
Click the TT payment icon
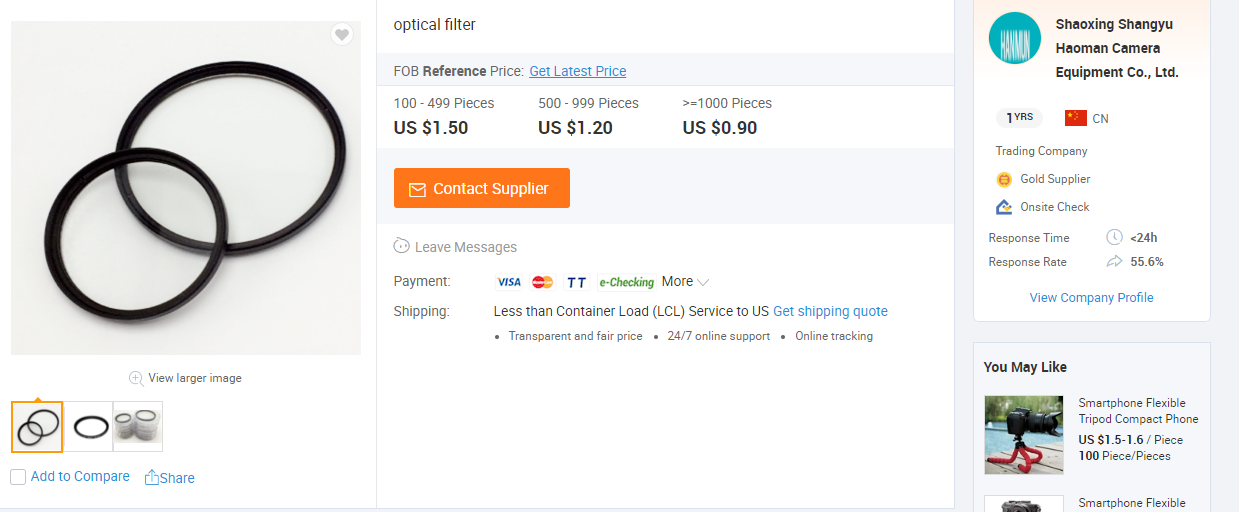(x=577, y=282)
